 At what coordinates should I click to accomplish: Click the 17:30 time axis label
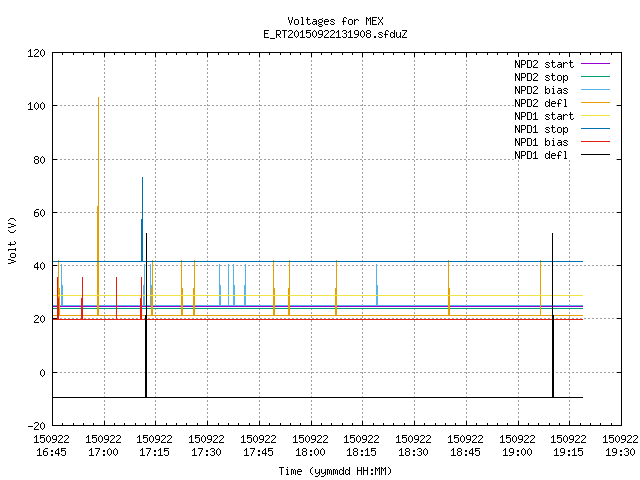tap(207, 453)
